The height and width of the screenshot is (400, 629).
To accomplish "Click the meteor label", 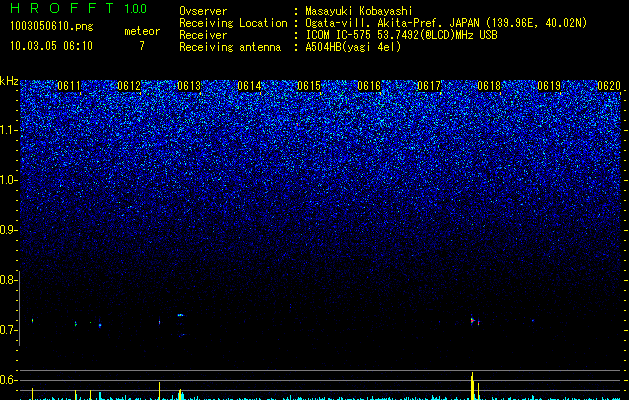I will [x=142, y=31].
